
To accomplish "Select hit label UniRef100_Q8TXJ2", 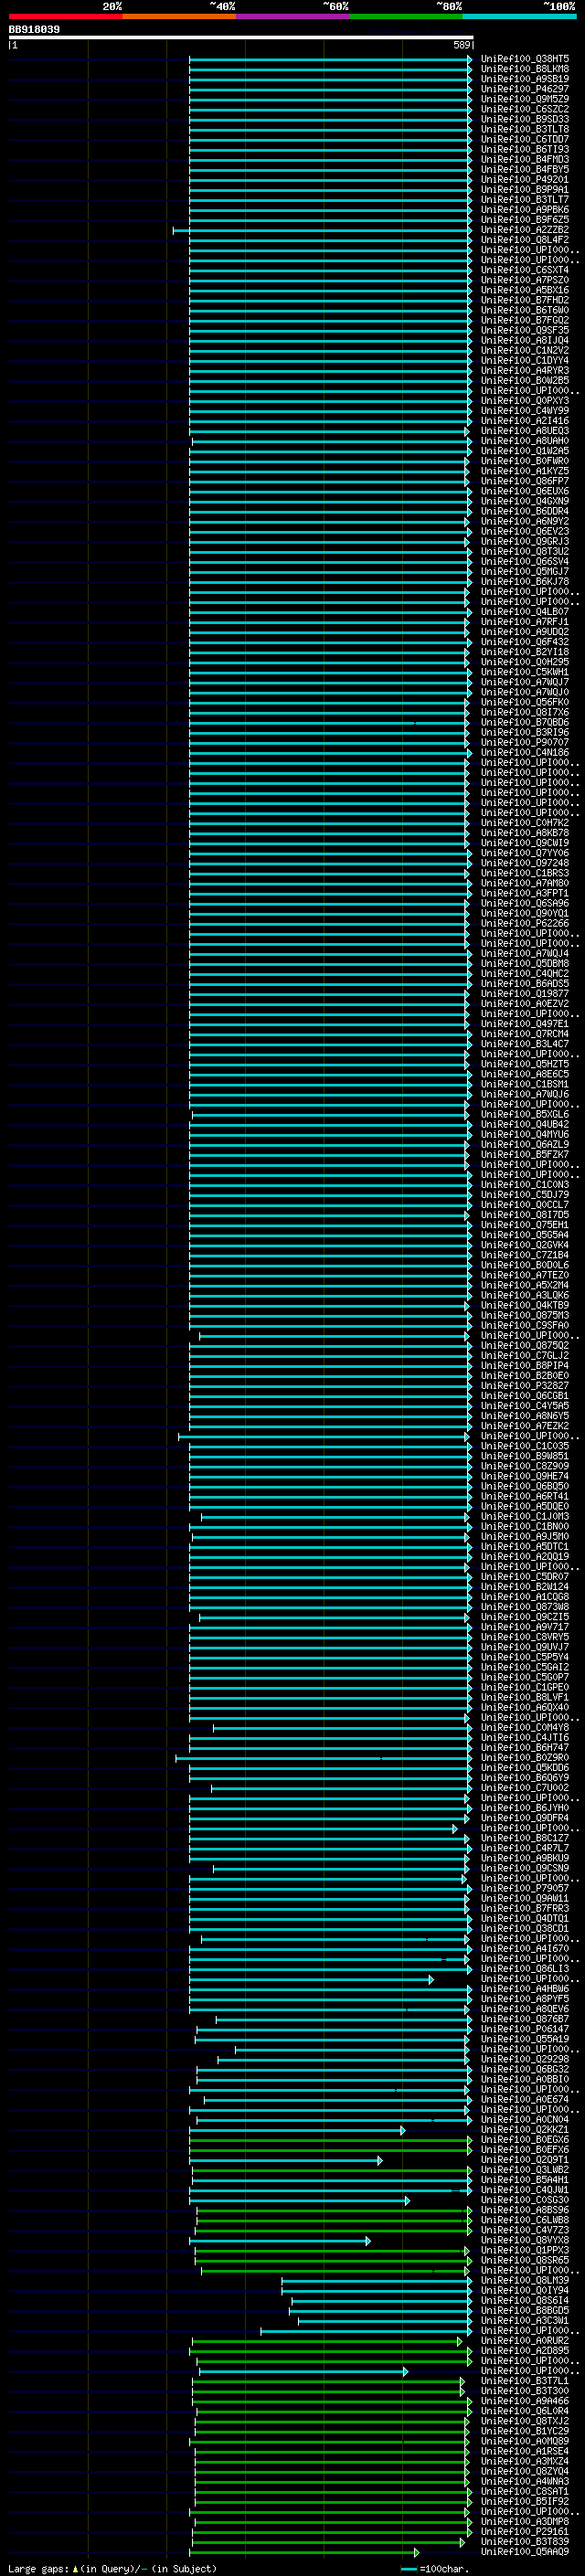I will [525, 2420].
